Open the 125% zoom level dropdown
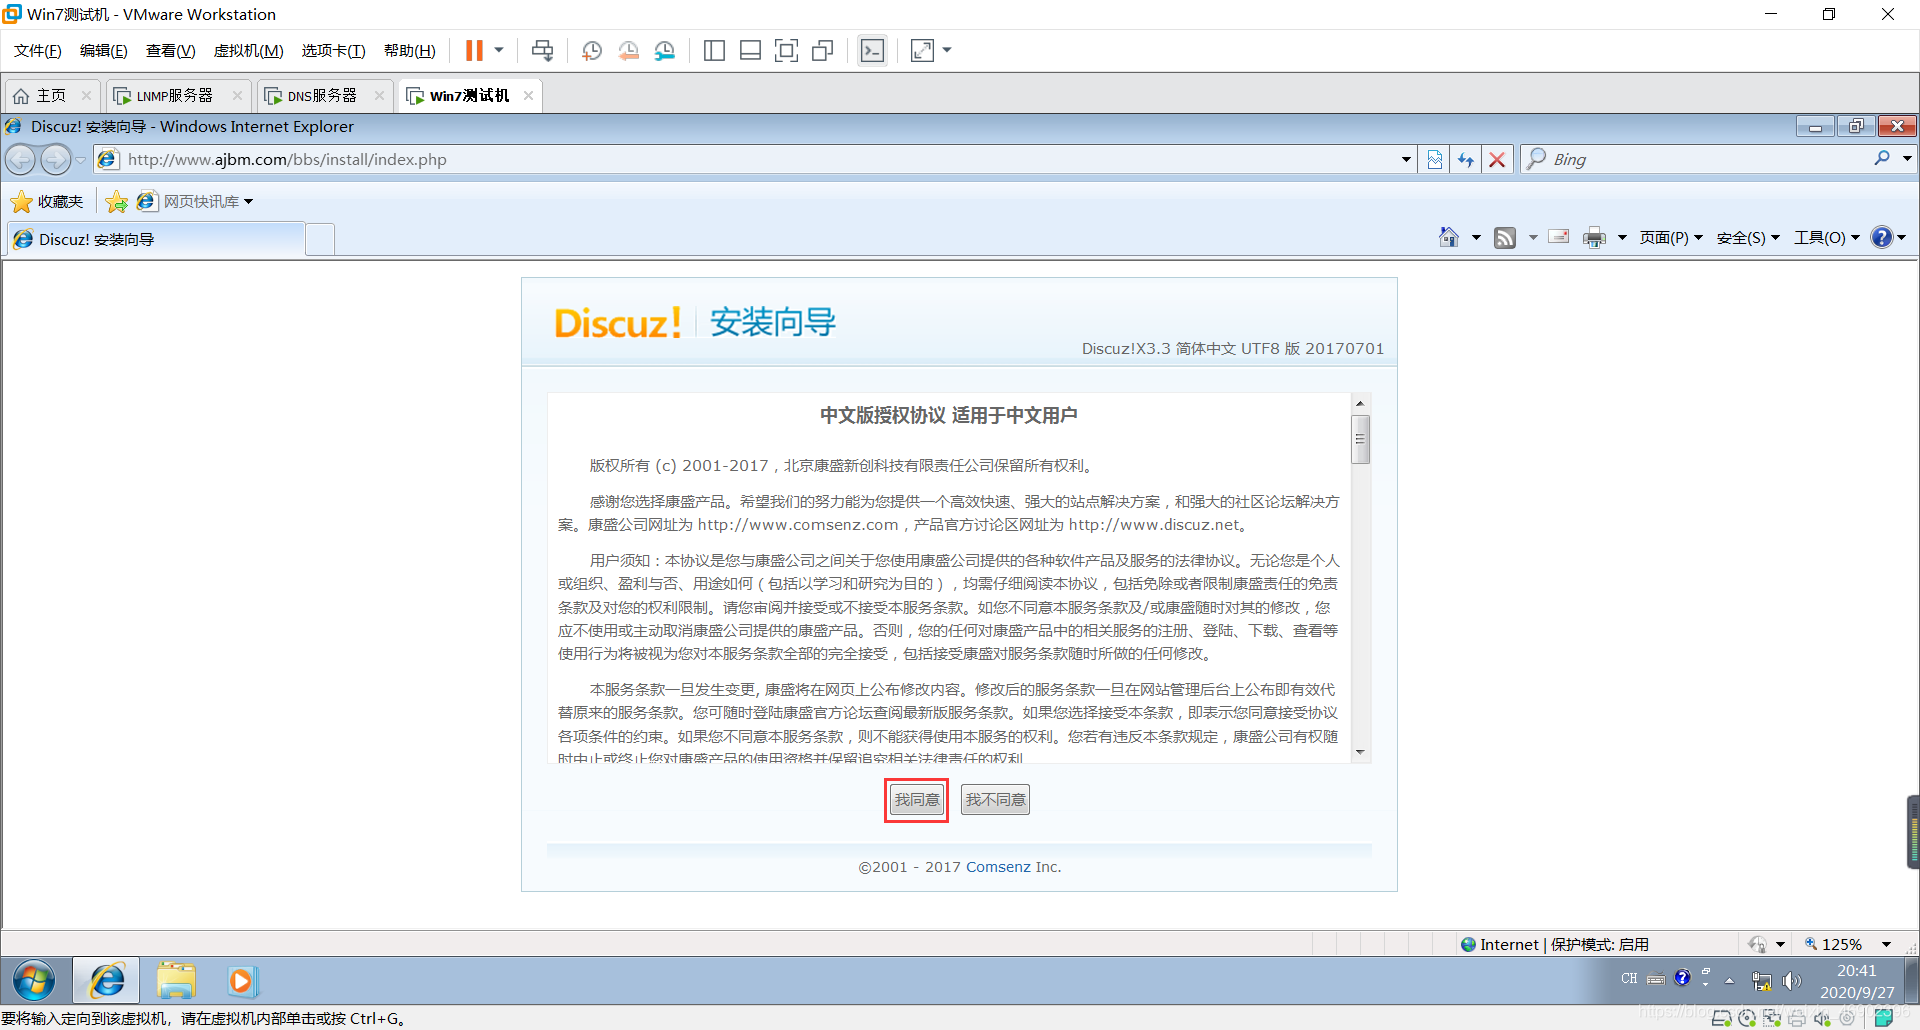Viewport: 1920px width, 1030px height. 1886,944
